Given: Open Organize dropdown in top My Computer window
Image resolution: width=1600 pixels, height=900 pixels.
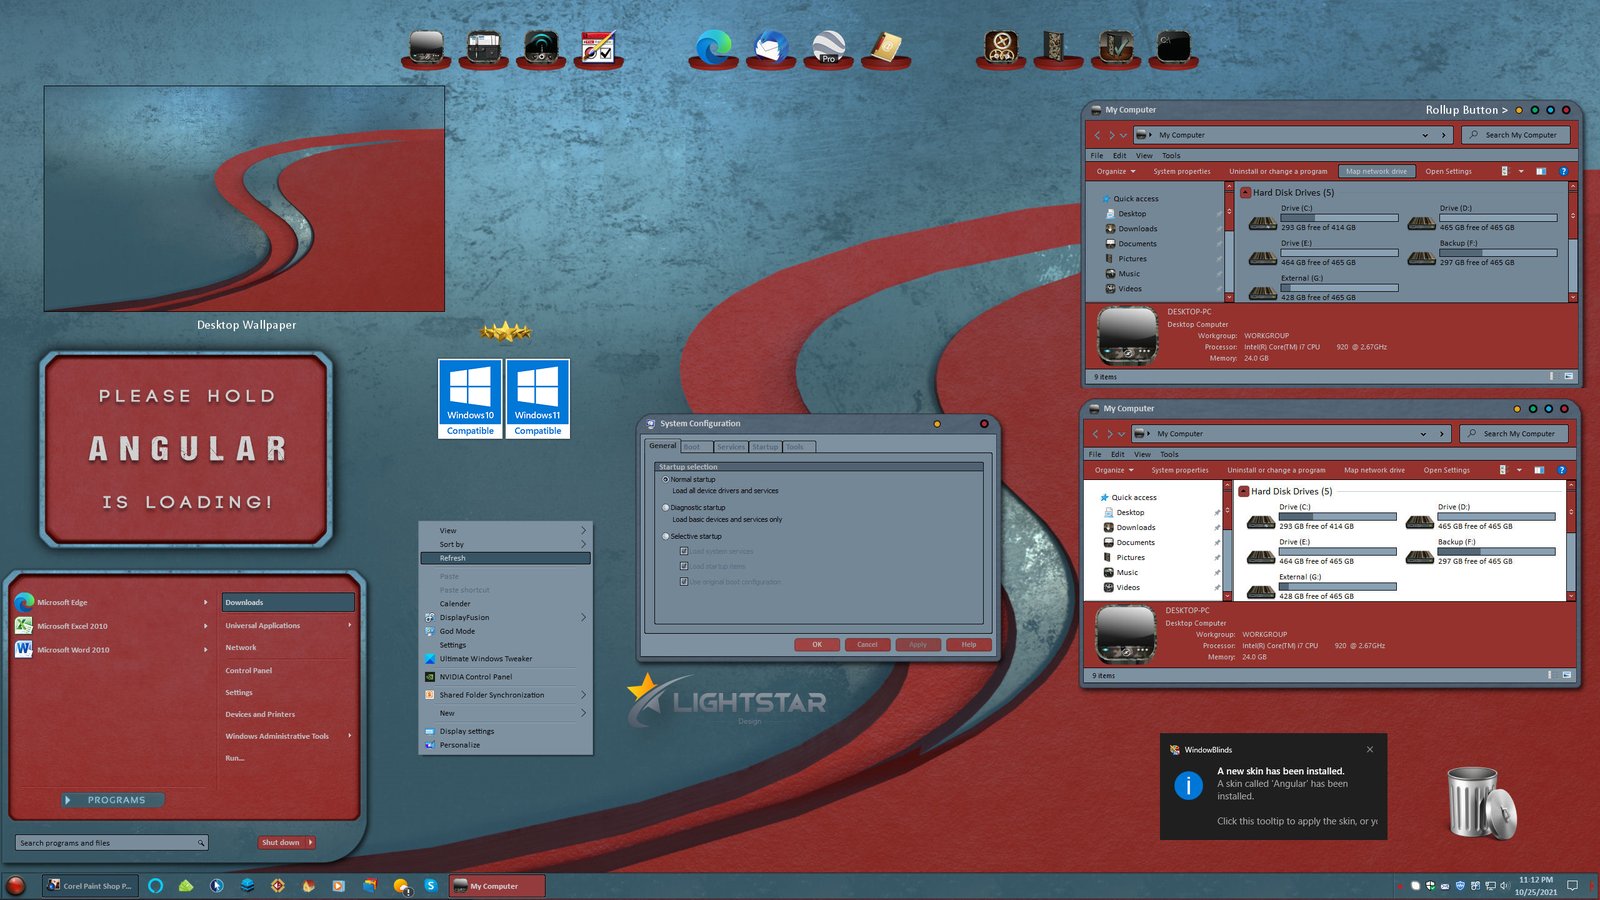Looking at the screenshot, I should (x=1116, y=171).
